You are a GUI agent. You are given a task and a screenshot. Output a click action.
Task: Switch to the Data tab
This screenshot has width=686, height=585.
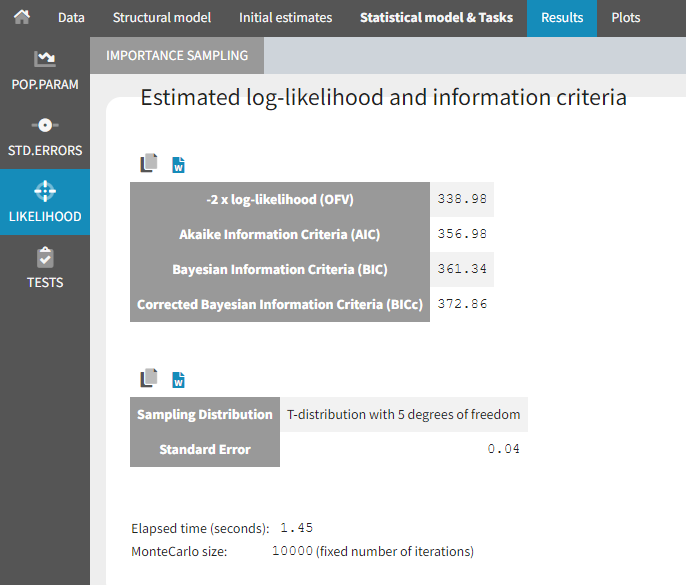(x=71, y=18)
